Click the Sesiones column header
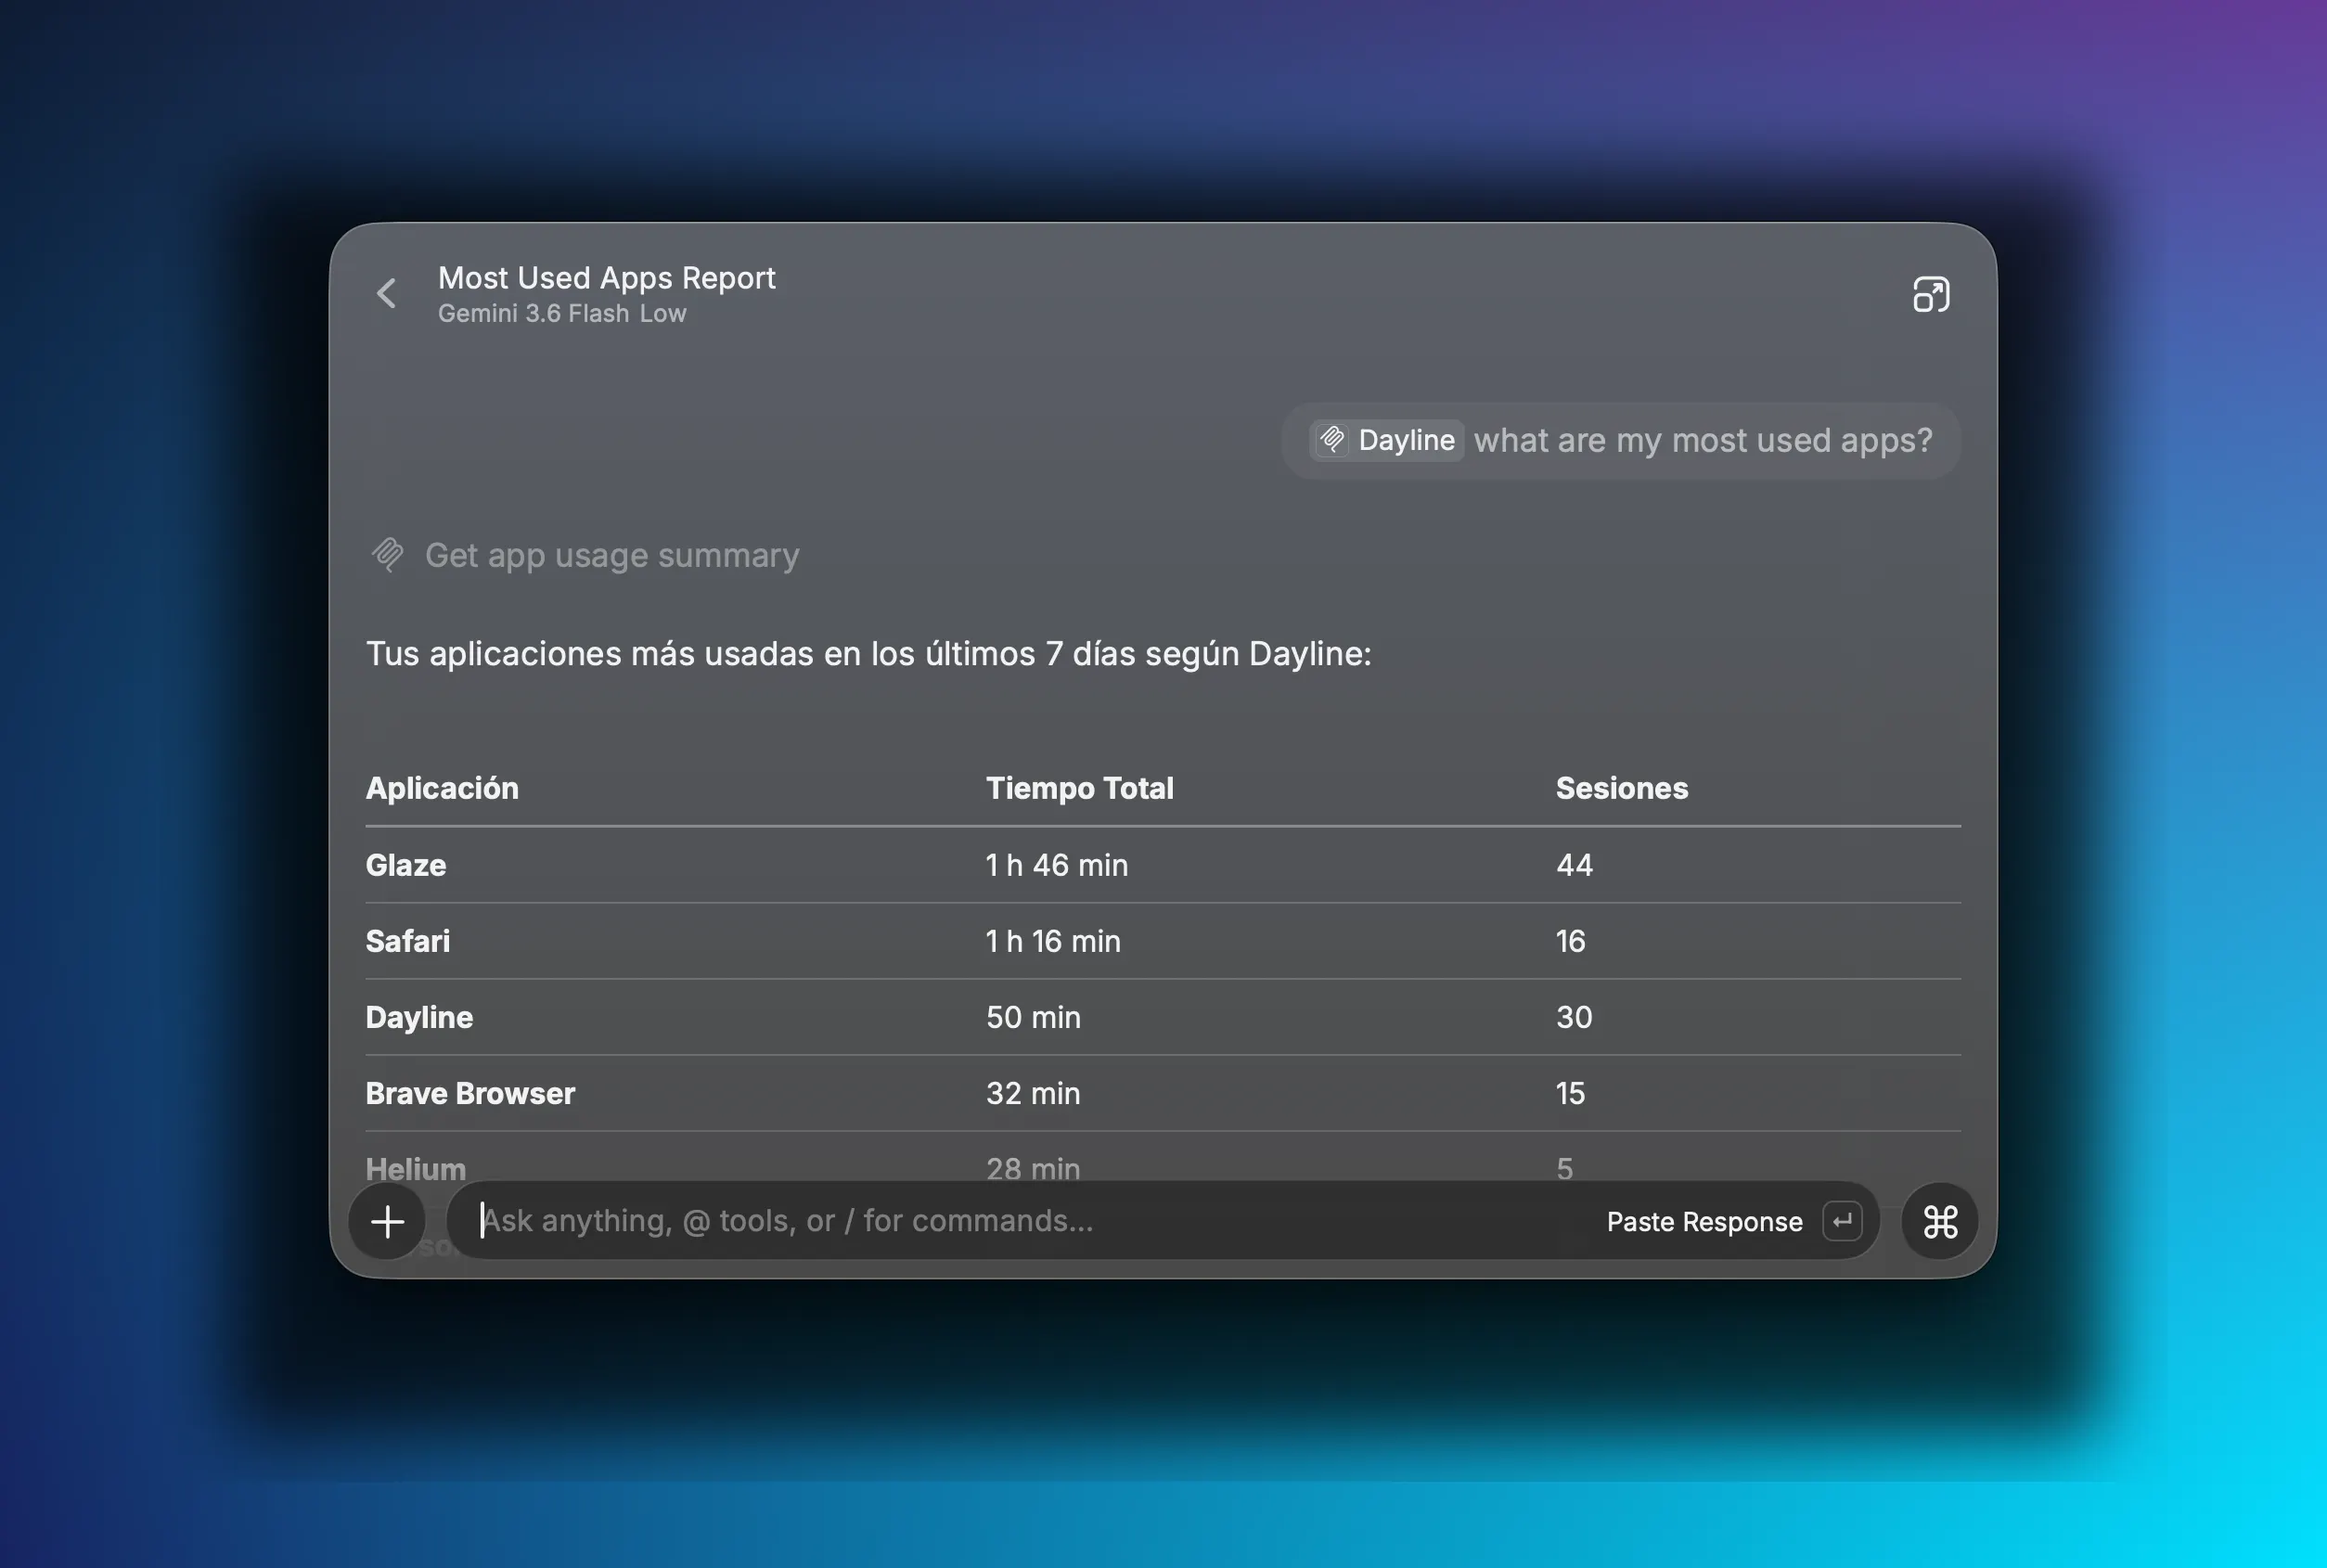The height and width of the screenshot is (1568, 2327). [1622, 788]
